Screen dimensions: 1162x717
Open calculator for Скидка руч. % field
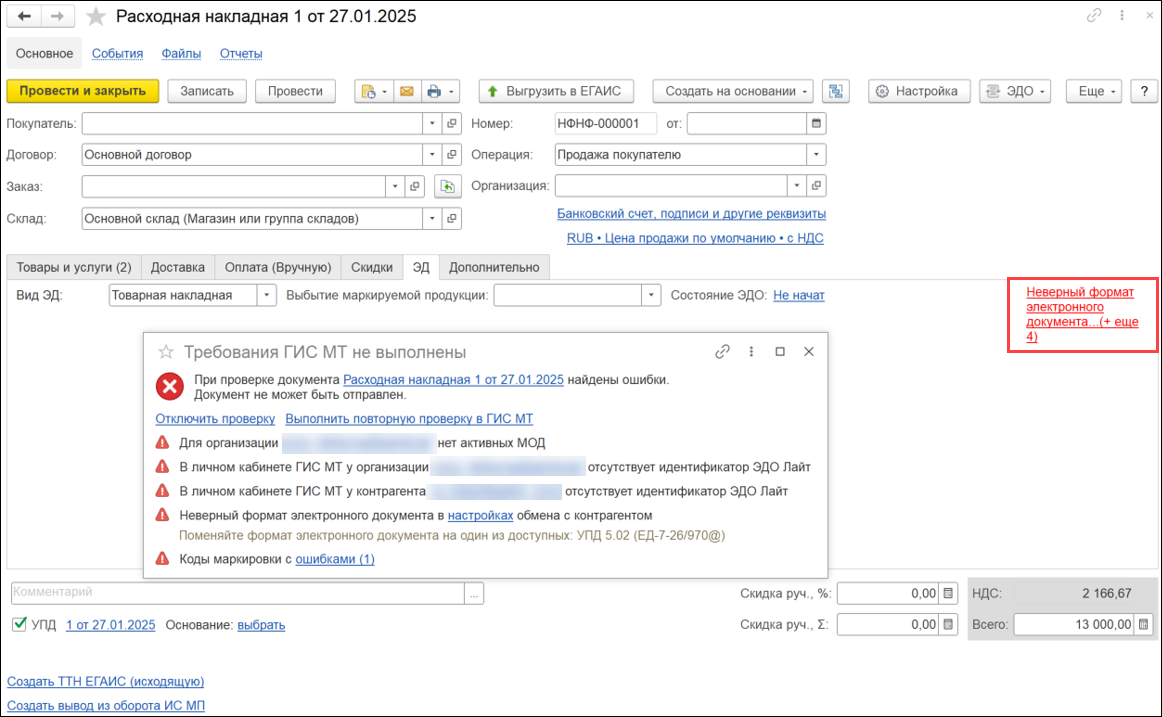point(948,593)
